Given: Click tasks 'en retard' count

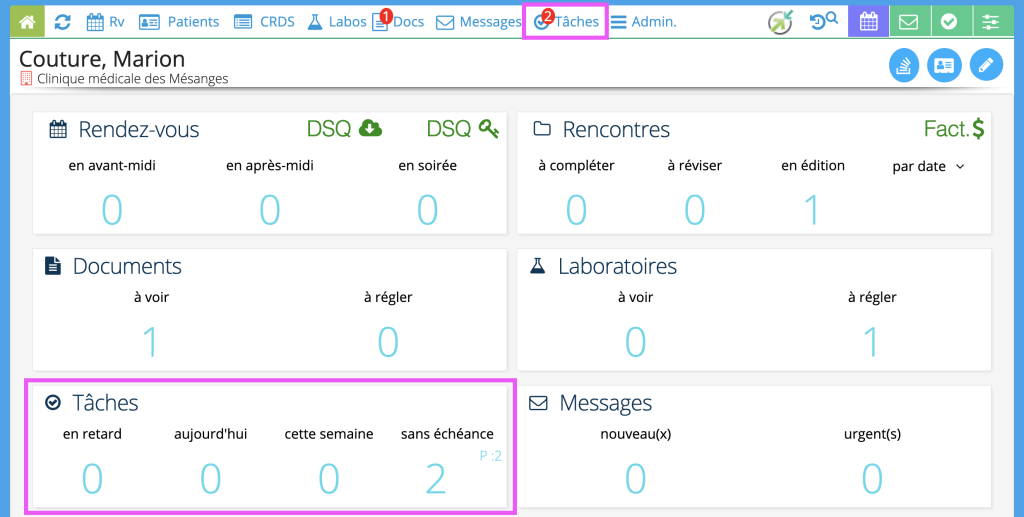Looking at the screenshot, I should pos(92,478).
